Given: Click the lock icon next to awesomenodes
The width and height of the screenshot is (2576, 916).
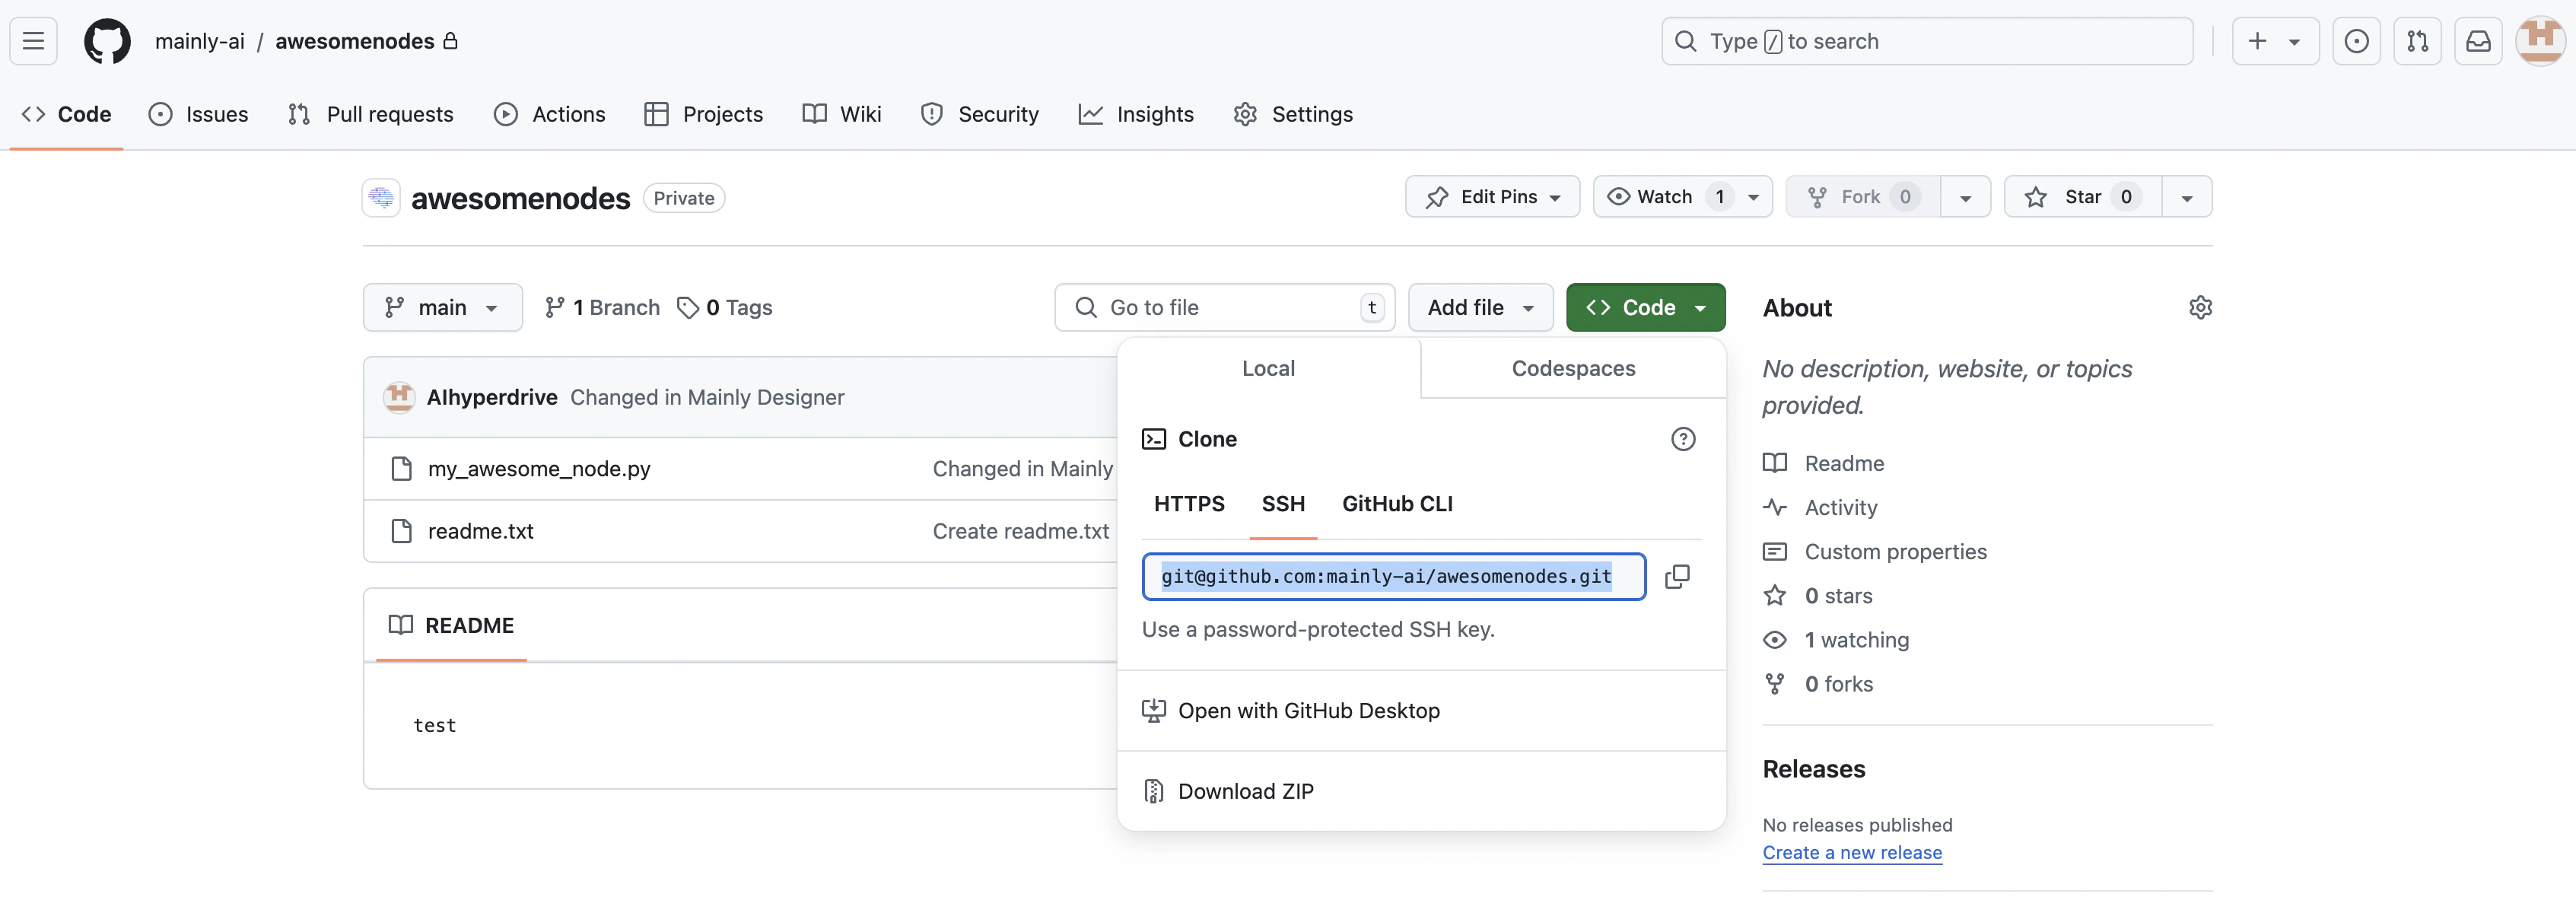Looking at the screenshot, I should (450, 41).
